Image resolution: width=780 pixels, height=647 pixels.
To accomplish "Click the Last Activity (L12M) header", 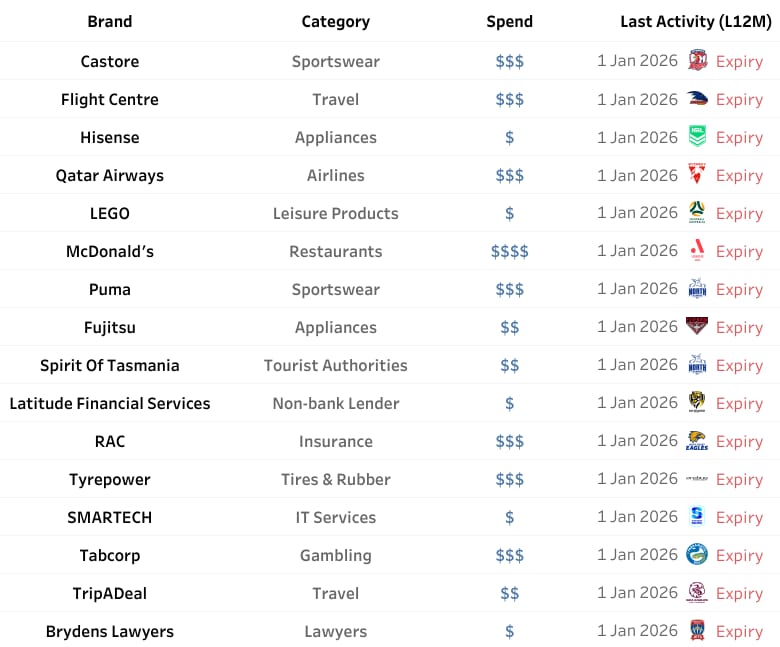I will click(x=696, y=21).
